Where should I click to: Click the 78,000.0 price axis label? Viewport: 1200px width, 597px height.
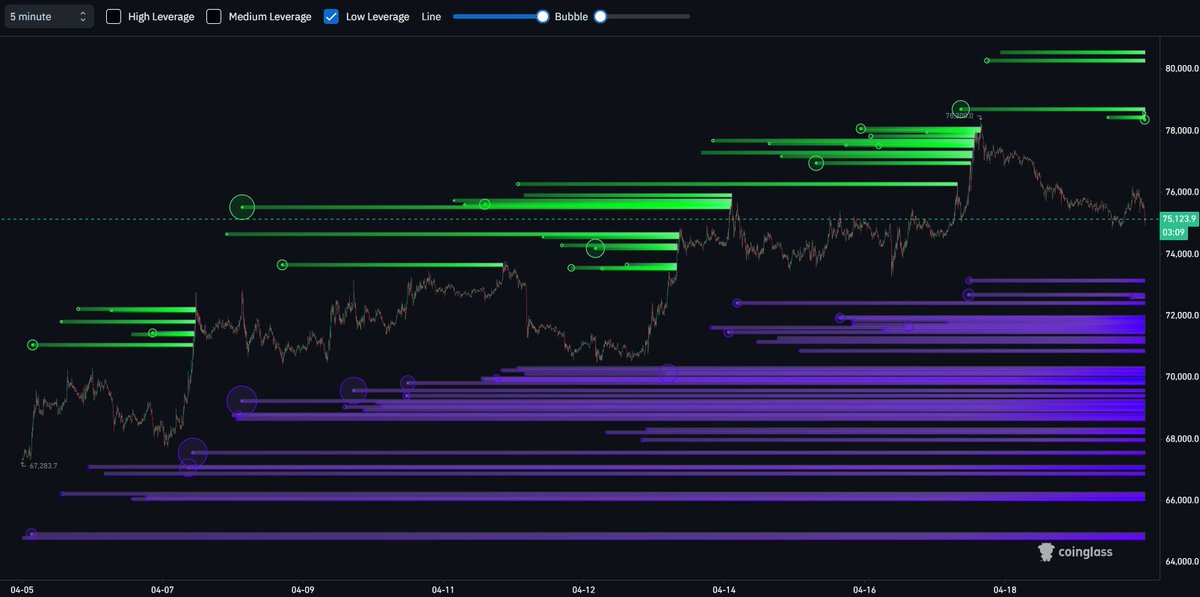1180,131
